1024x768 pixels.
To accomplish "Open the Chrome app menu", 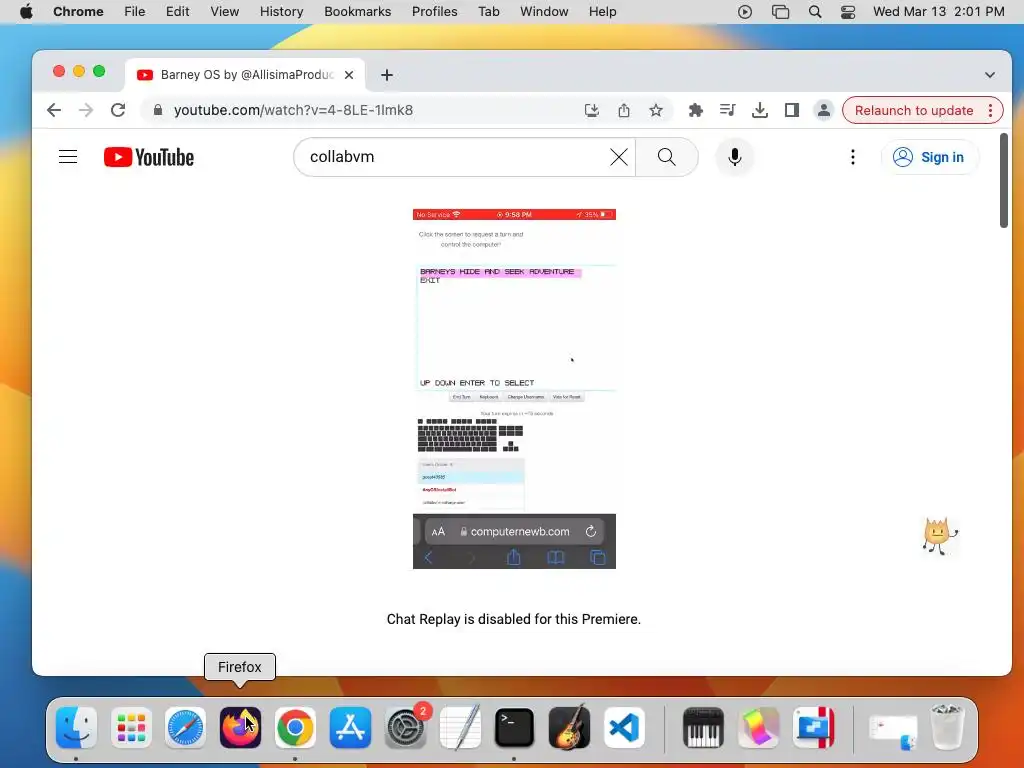I will pos(78,12).
